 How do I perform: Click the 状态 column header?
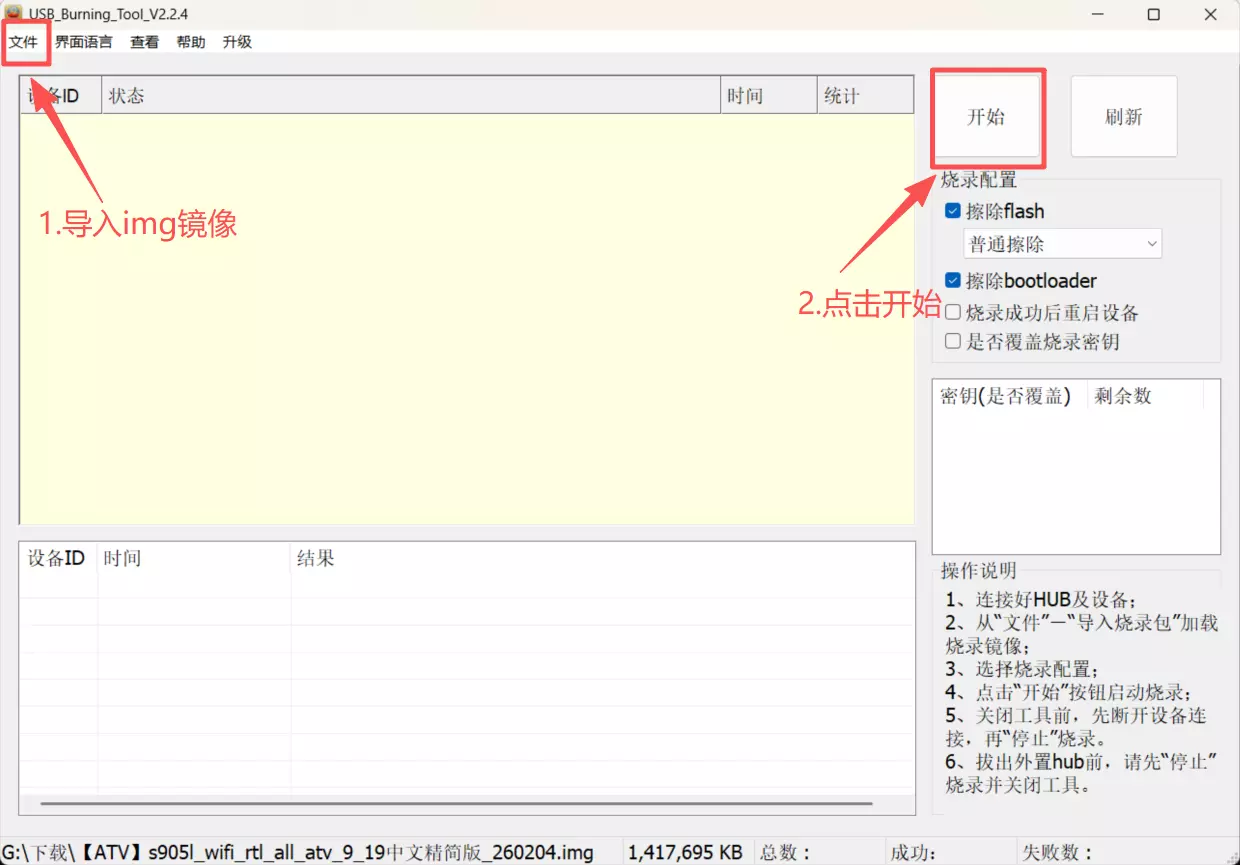(411, 96)
